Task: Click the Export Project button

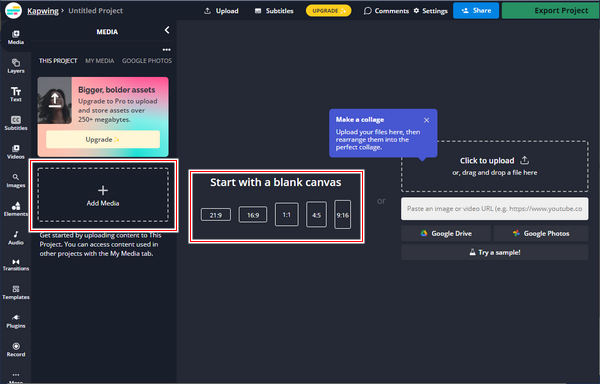Action: (551, 11)
